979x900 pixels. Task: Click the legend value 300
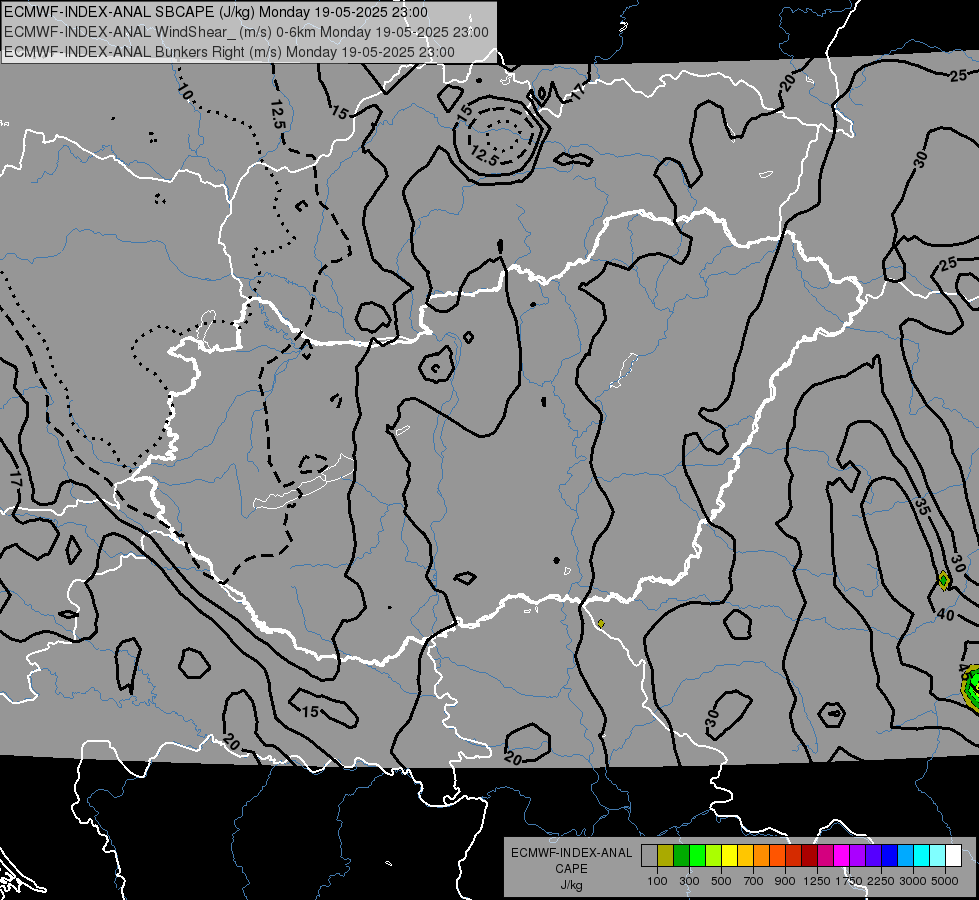689,881
